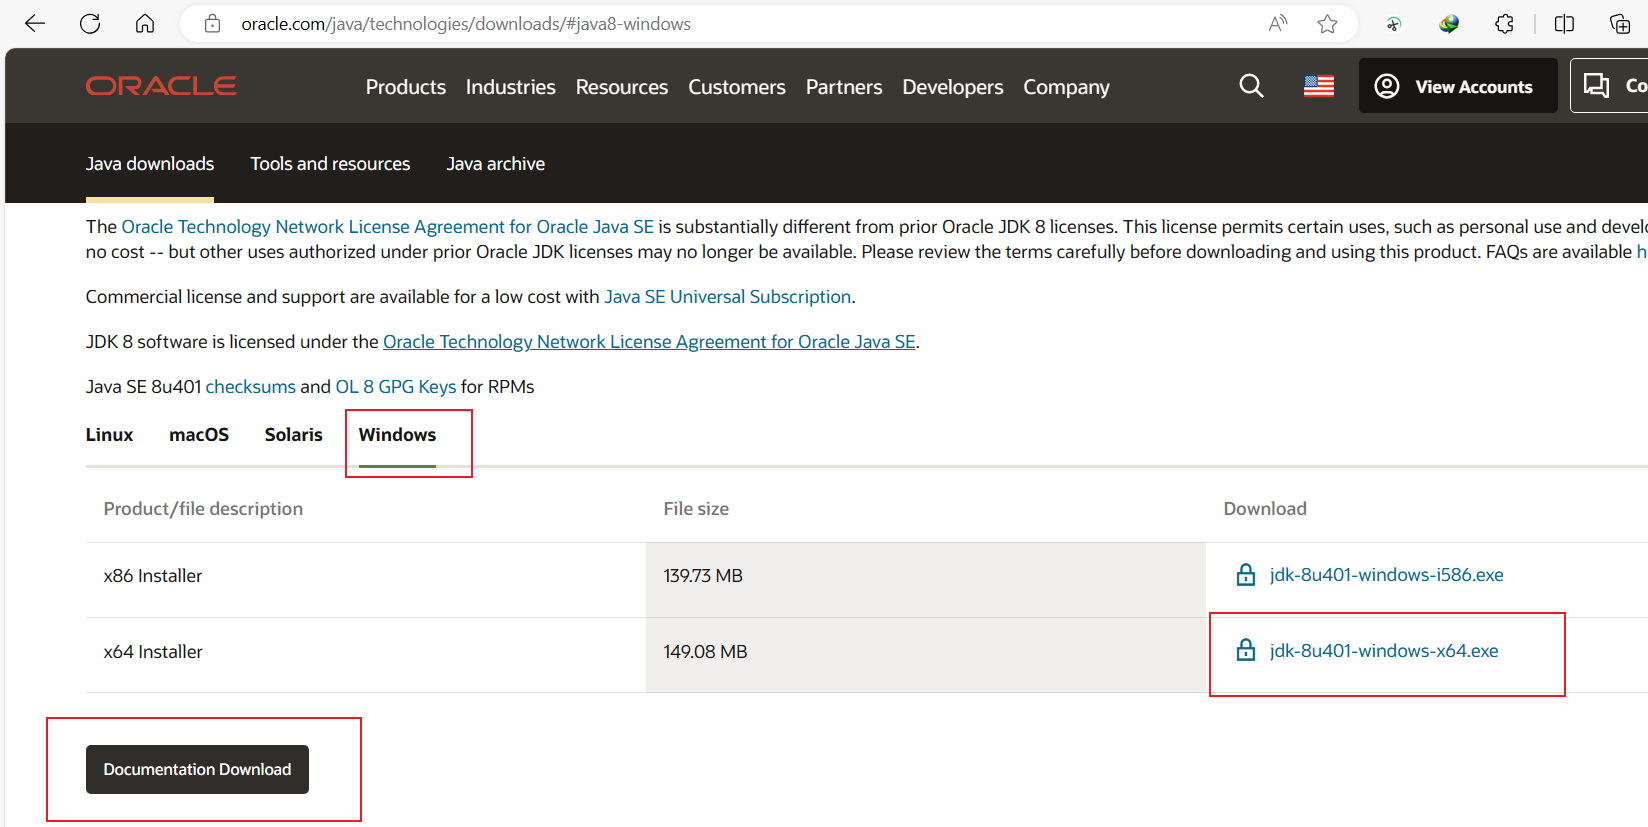1648x827 pixels.
Task: Open the Oracle site search magnifier
Action: coord(1251,86)
